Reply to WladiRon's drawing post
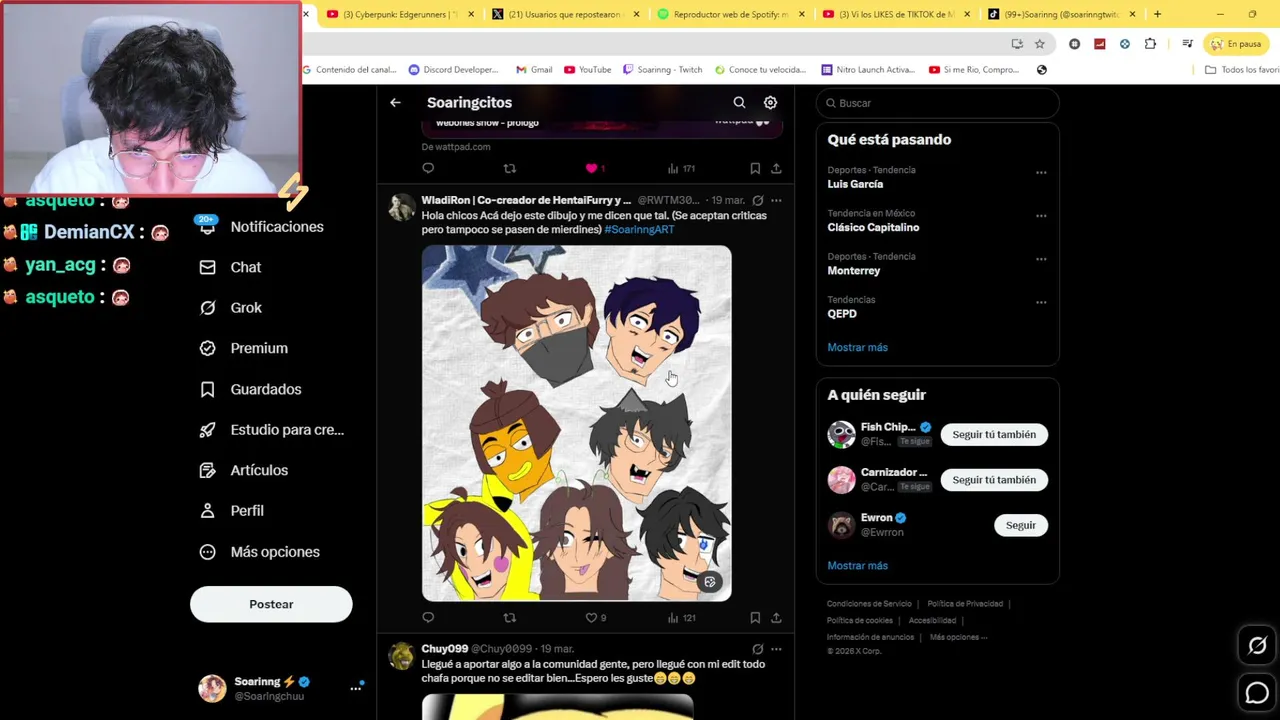The width and height of the screenshot is (1280, 720). [428, 618]
